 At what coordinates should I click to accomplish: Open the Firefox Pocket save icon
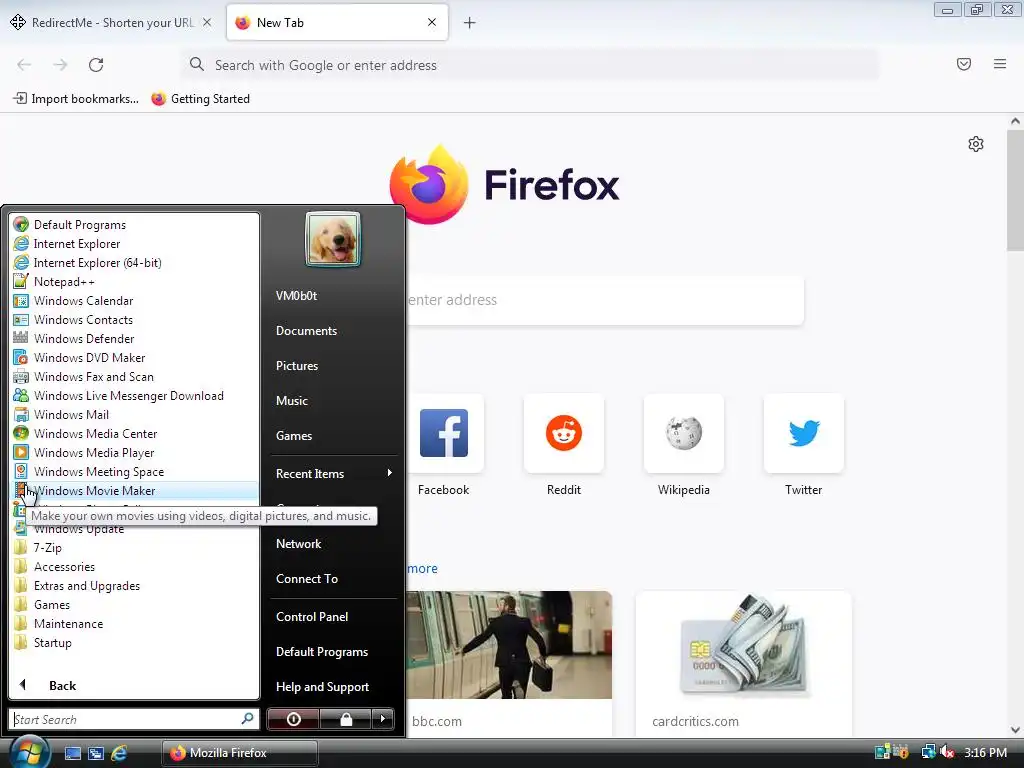click(x=964, y=64)
